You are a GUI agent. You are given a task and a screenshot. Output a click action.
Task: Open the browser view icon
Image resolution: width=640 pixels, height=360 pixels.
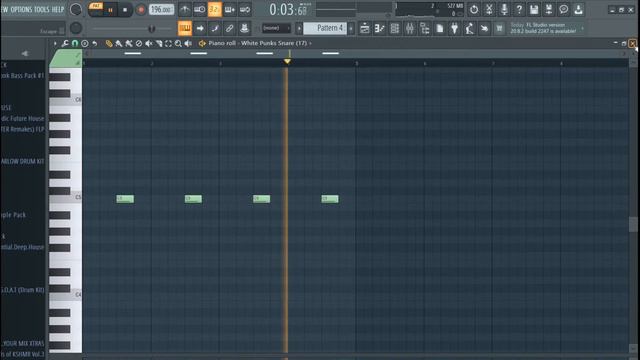(x=424, y=28)
